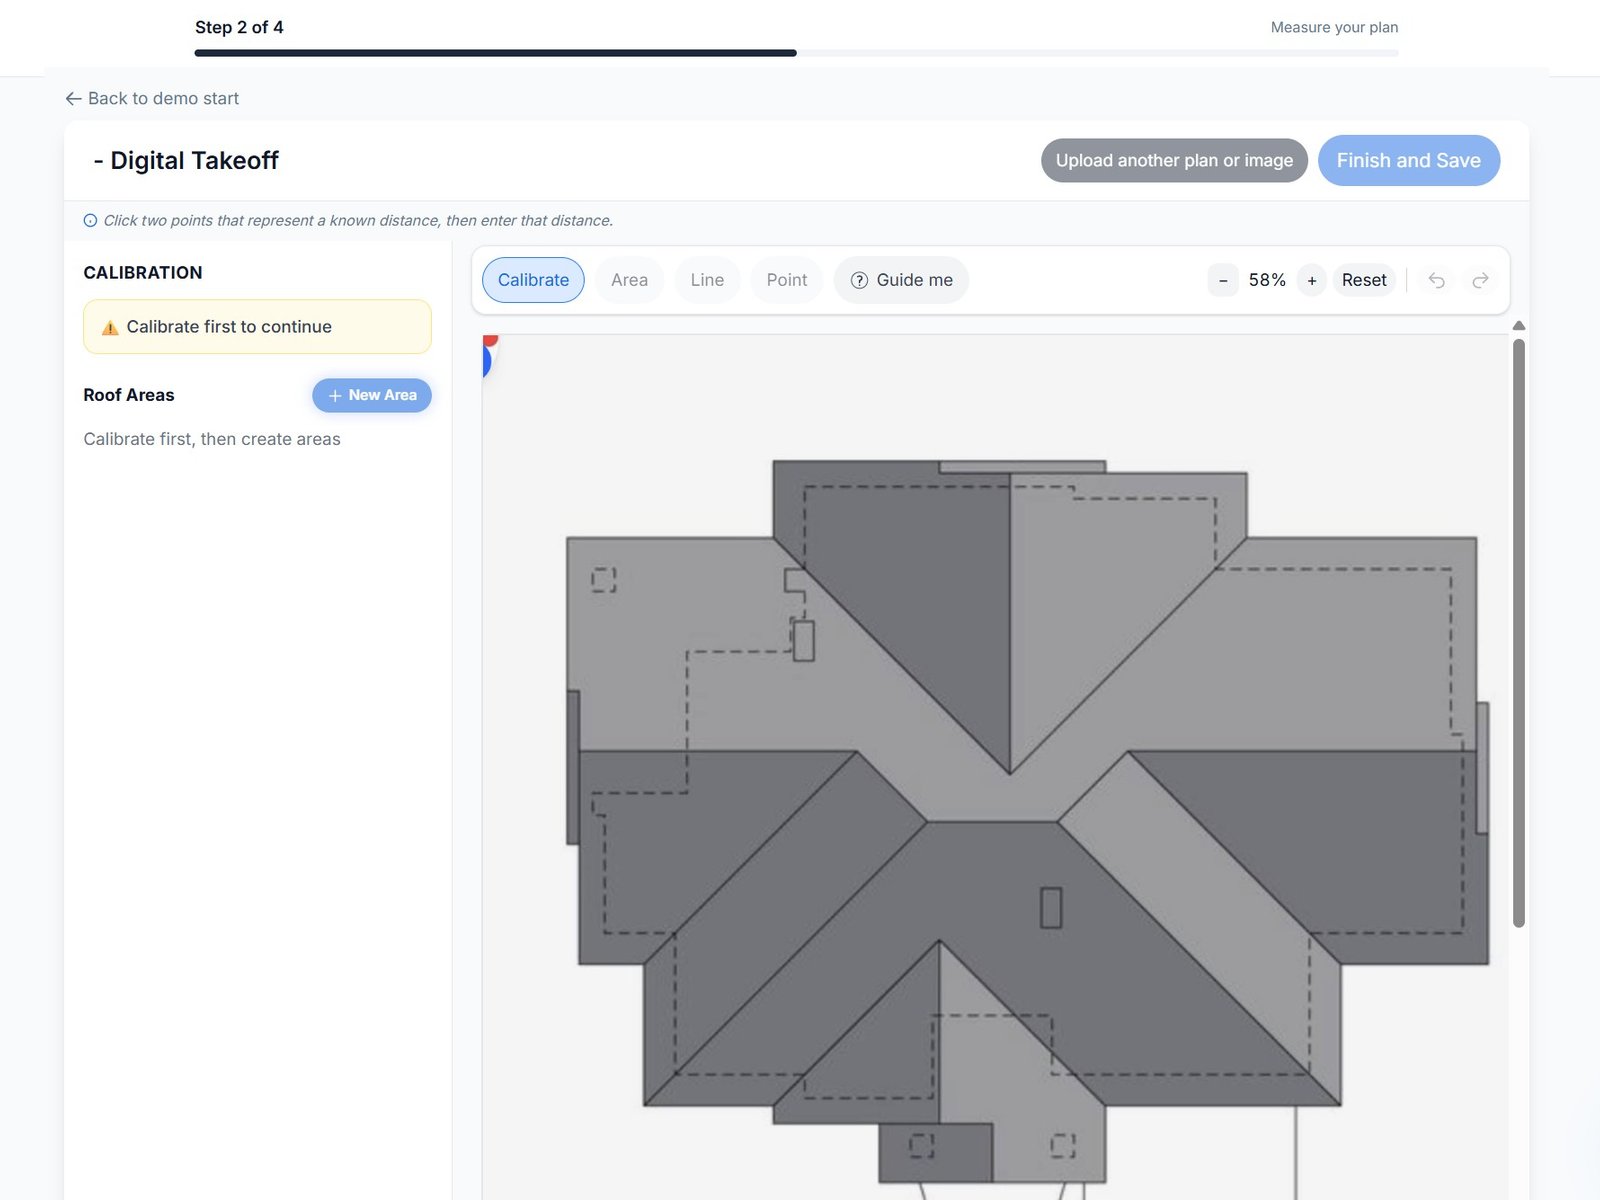
Task: Click the scrollbar up arrow
Action: [x=1519, y=326]
